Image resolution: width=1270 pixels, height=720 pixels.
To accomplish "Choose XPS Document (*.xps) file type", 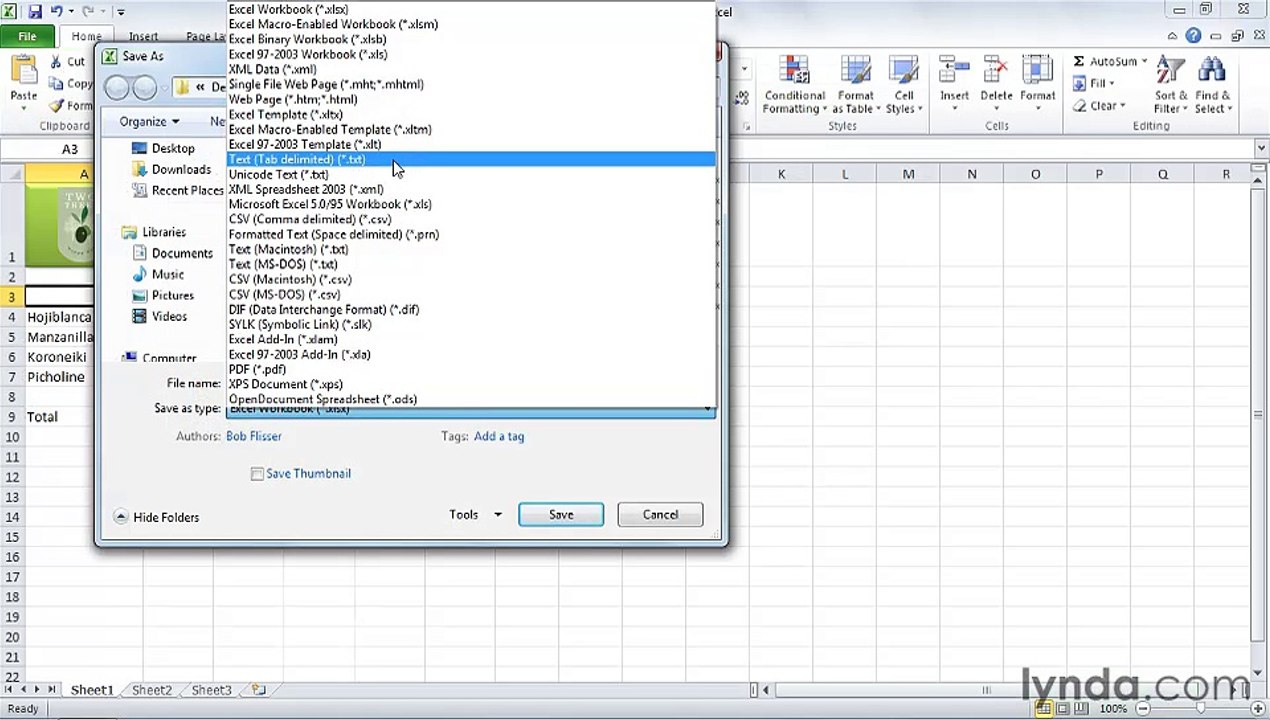I will [x=471, y=384].
